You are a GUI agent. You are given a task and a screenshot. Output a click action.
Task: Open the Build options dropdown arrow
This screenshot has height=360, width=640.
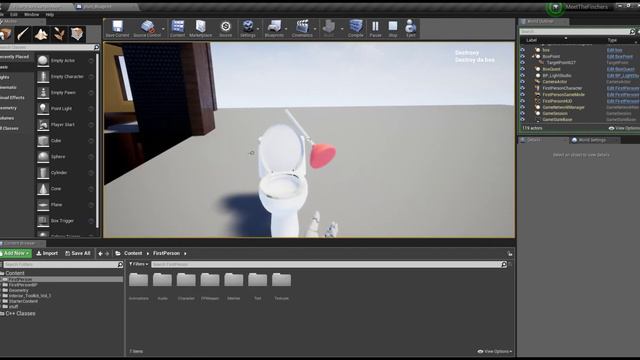click(342, 29)
